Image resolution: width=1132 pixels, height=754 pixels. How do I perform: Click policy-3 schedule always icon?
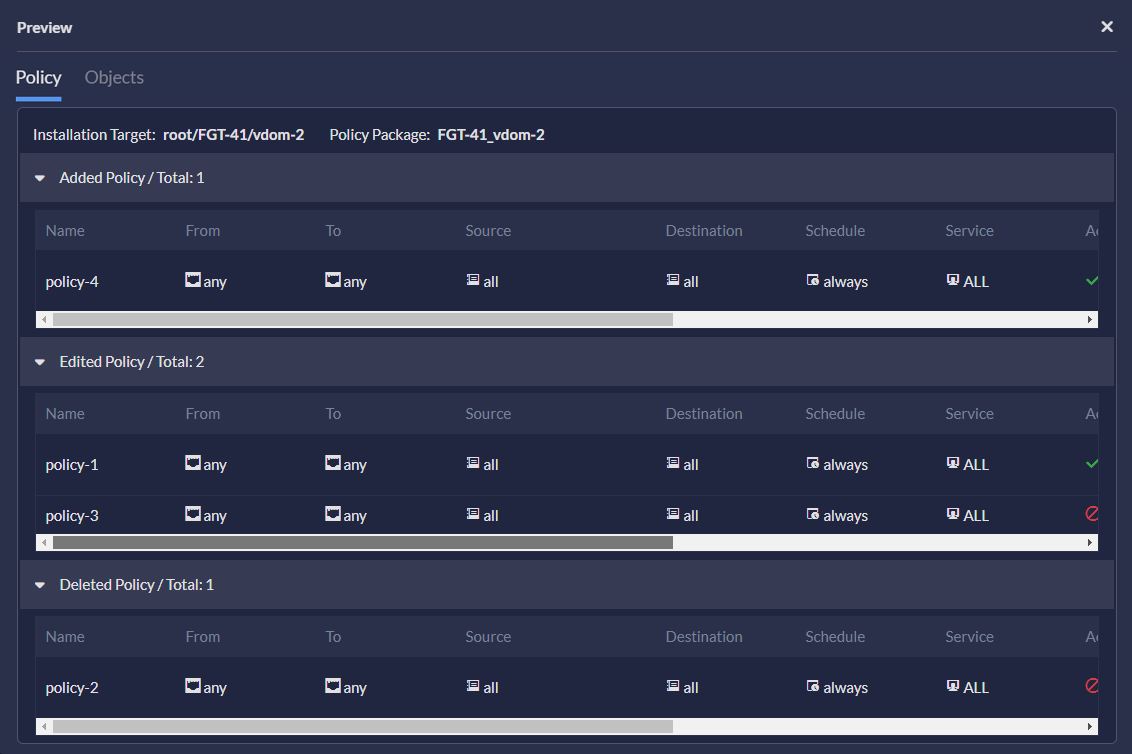813,514
